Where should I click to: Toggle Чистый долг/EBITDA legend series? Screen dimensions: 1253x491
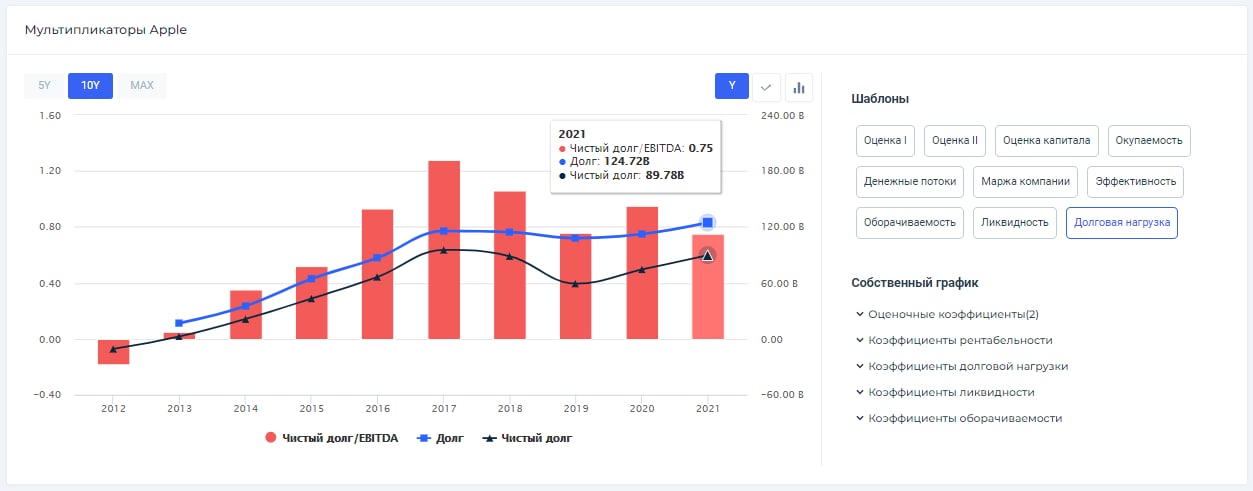[332, 438]
